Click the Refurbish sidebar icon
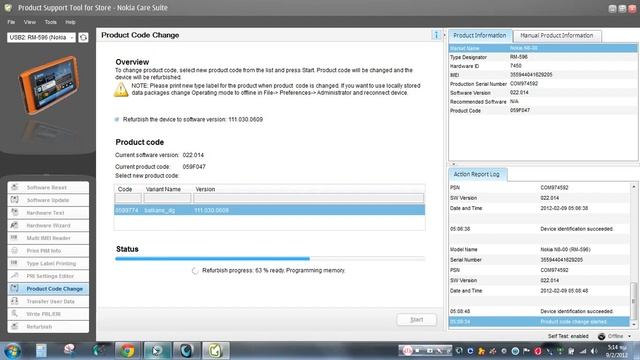Image resolution: width=640 pixels, height=360 pixels. pyautogui.click(x=15, y=327)
